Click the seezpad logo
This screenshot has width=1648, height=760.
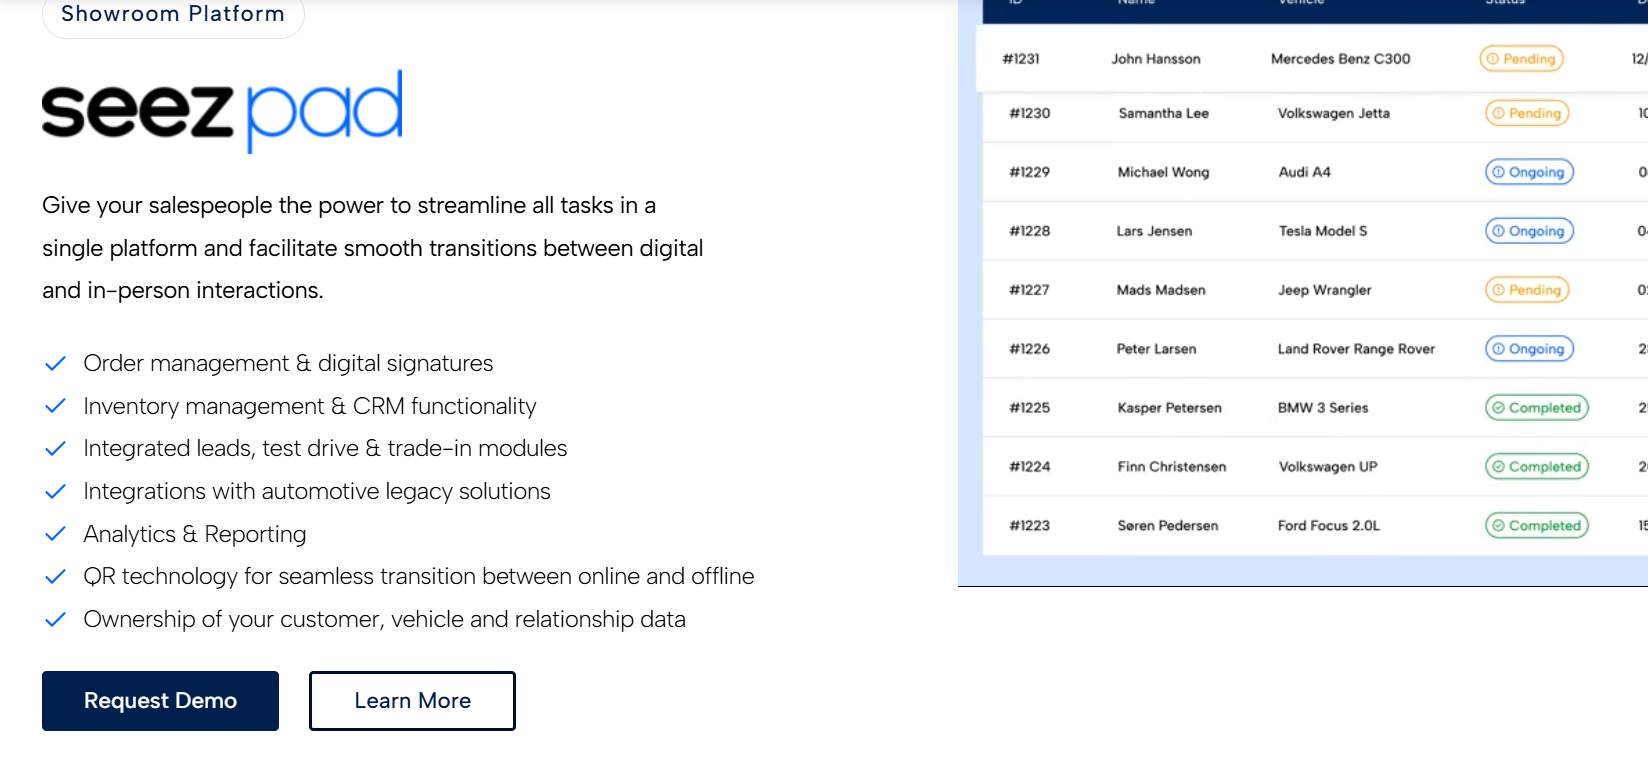point(222,110)
